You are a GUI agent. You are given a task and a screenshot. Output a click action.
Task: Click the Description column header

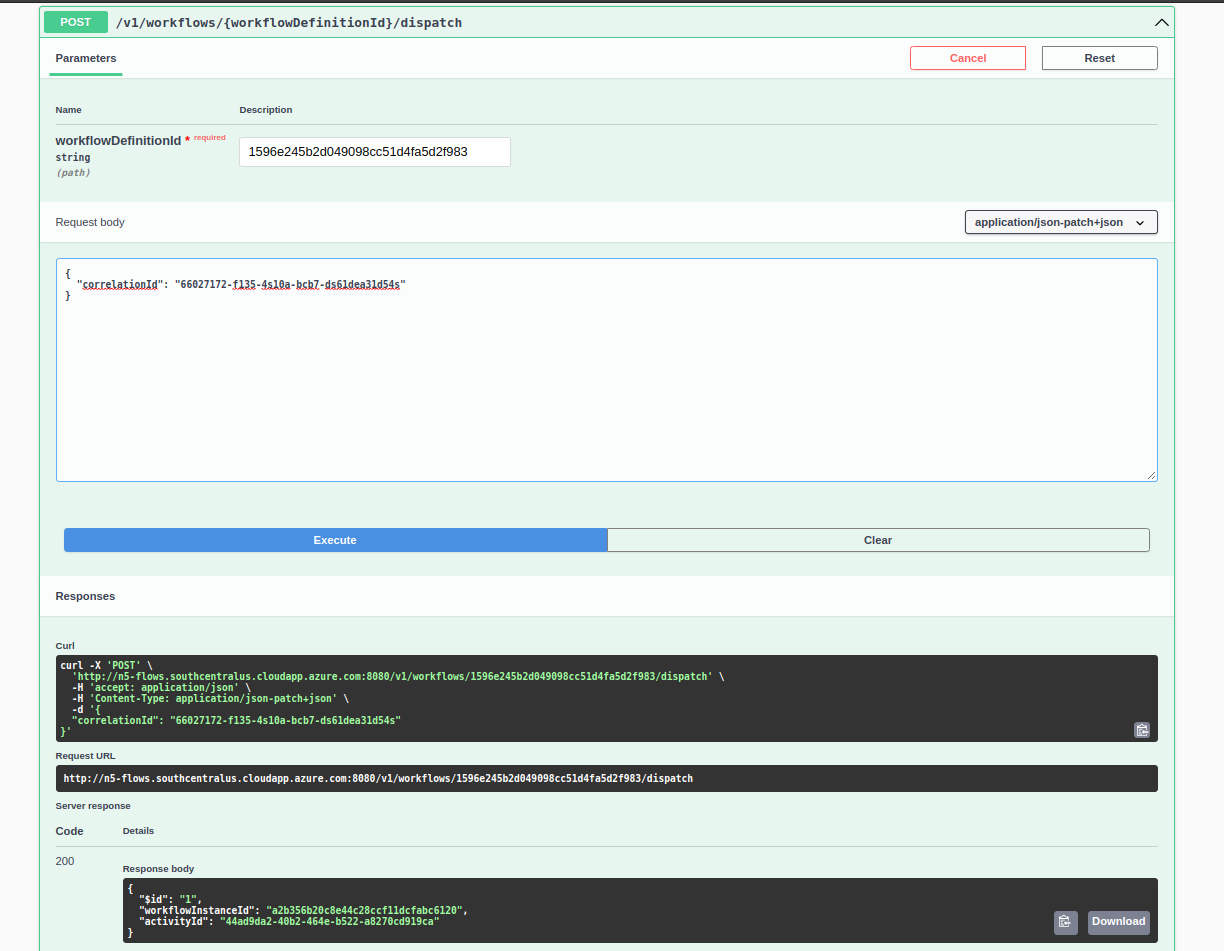tap(266, 110)
